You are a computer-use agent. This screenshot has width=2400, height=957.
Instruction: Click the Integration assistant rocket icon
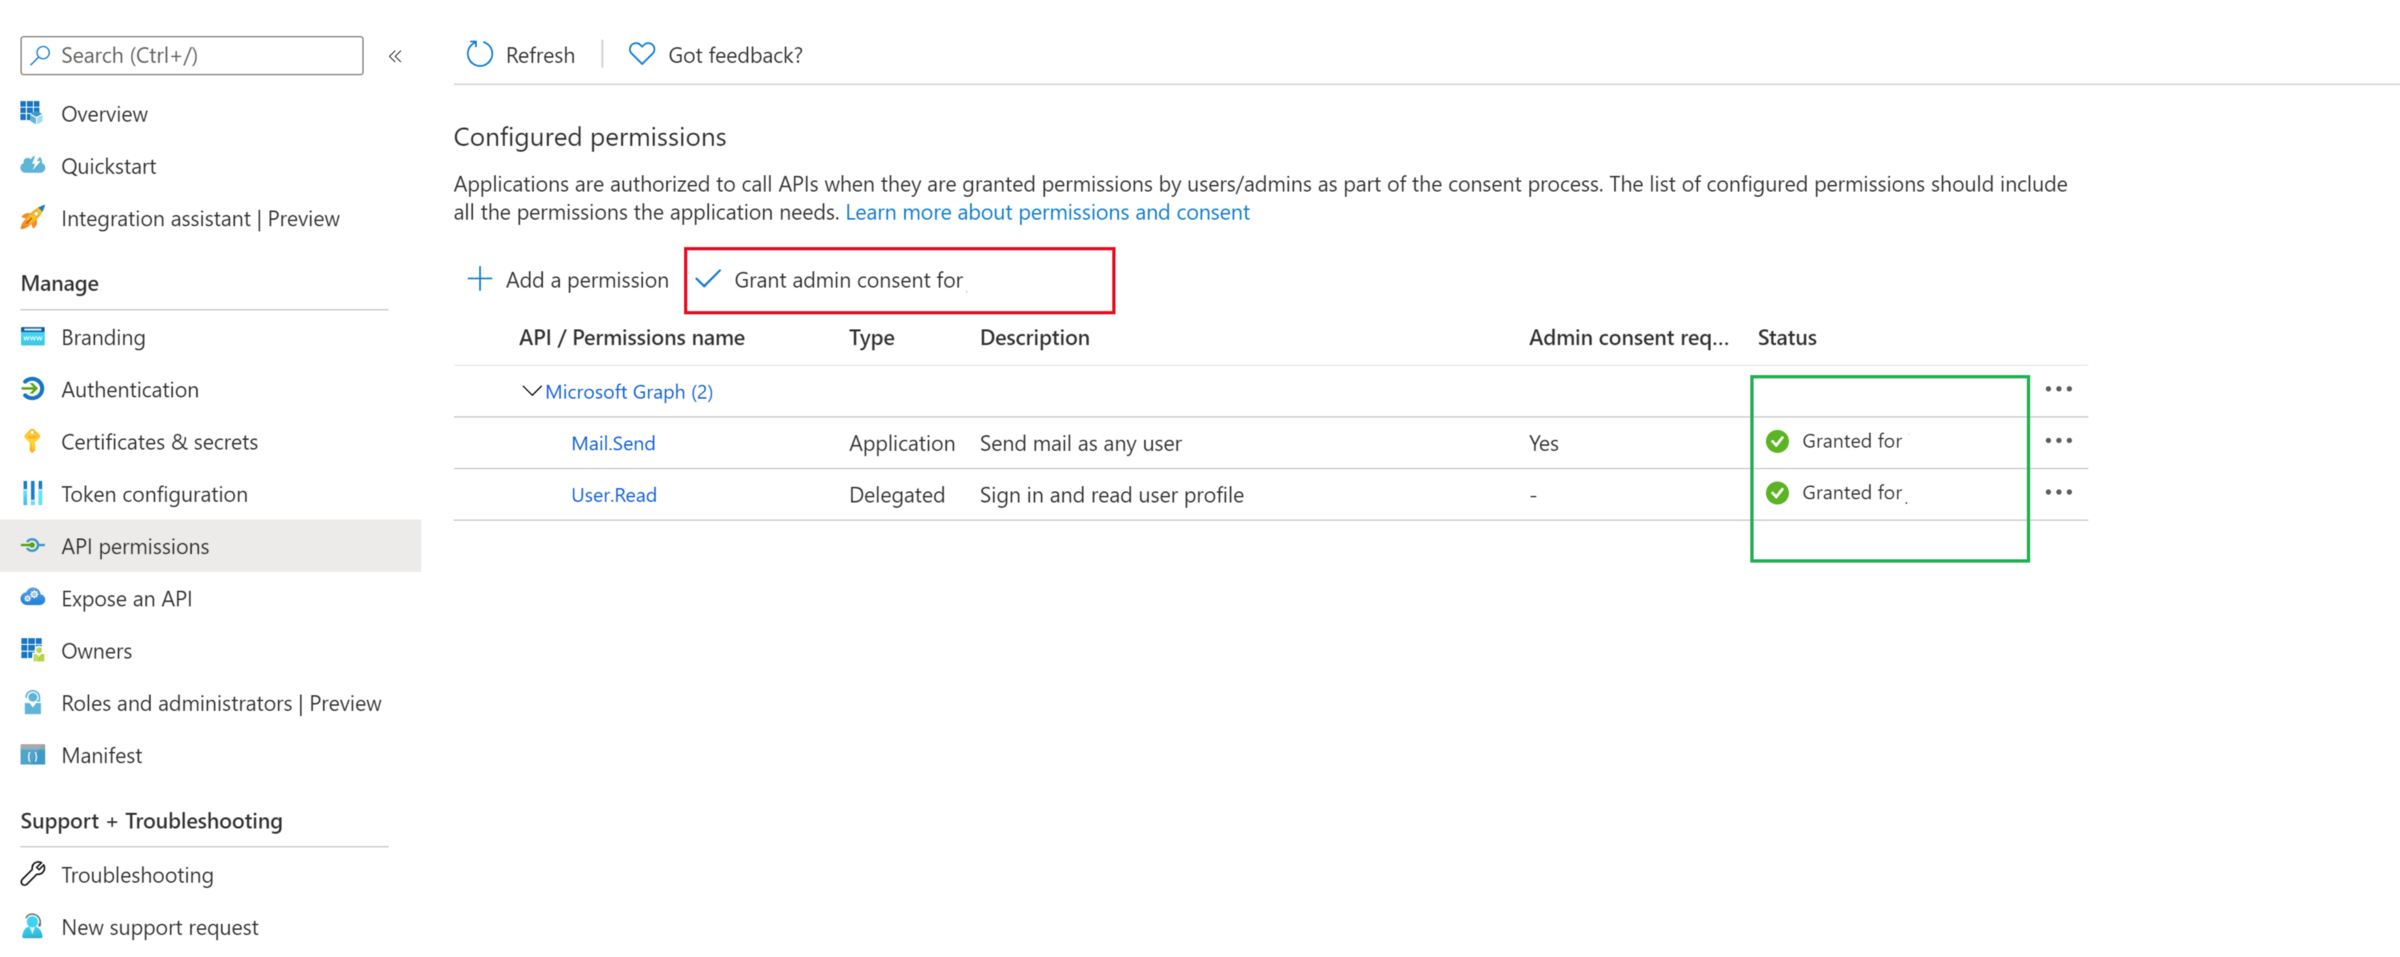pos(32,217)
